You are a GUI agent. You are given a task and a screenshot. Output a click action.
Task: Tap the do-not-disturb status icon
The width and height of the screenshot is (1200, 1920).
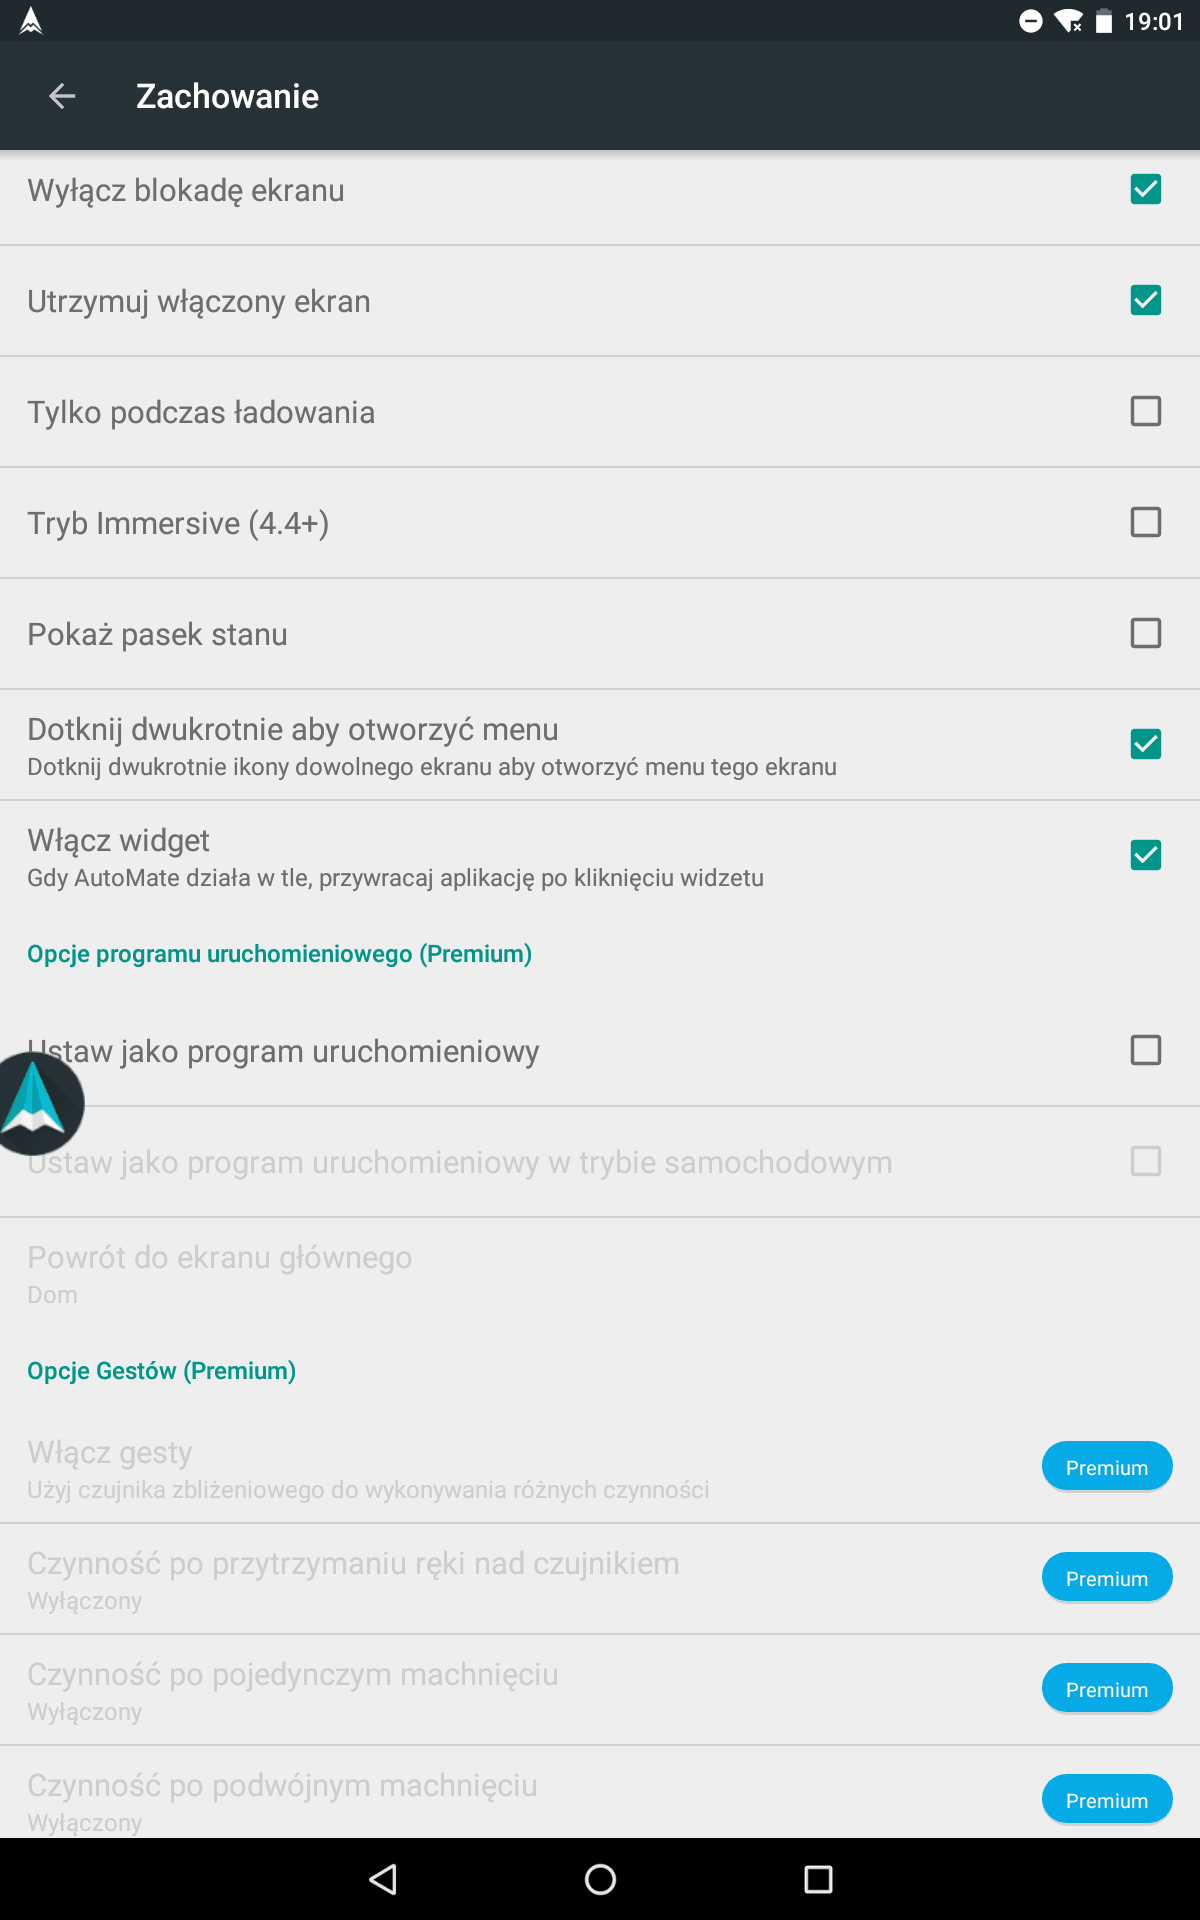(1031, 21)
